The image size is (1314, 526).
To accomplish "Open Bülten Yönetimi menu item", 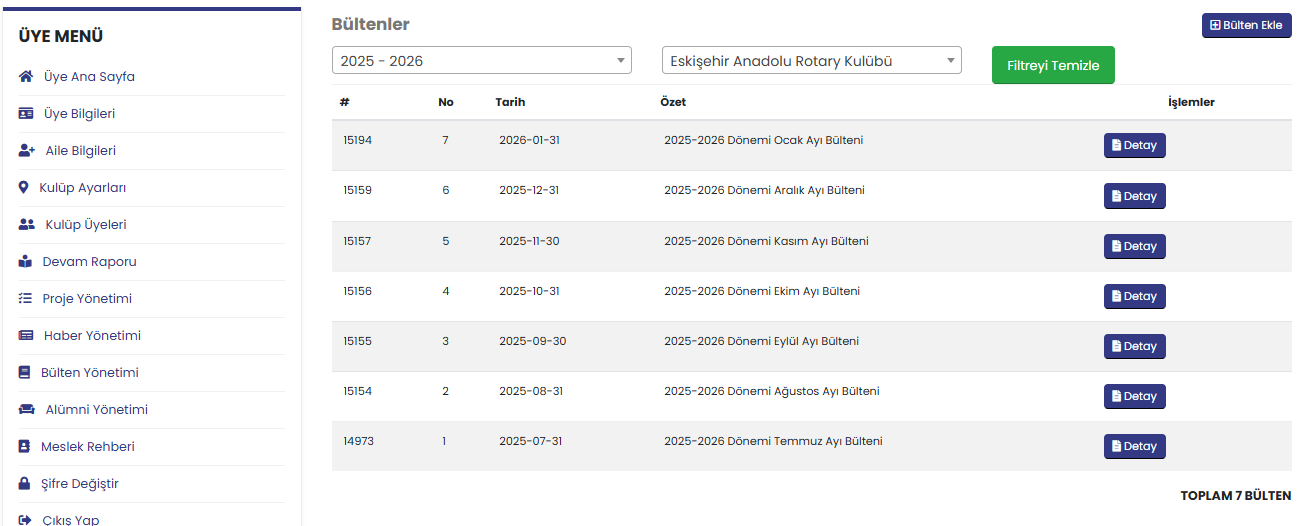I will tap(89, 373).
